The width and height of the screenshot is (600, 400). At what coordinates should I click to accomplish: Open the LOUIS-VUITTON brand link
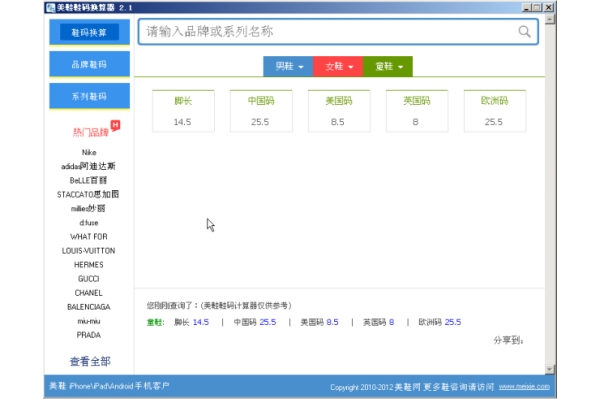click(88, 251)
